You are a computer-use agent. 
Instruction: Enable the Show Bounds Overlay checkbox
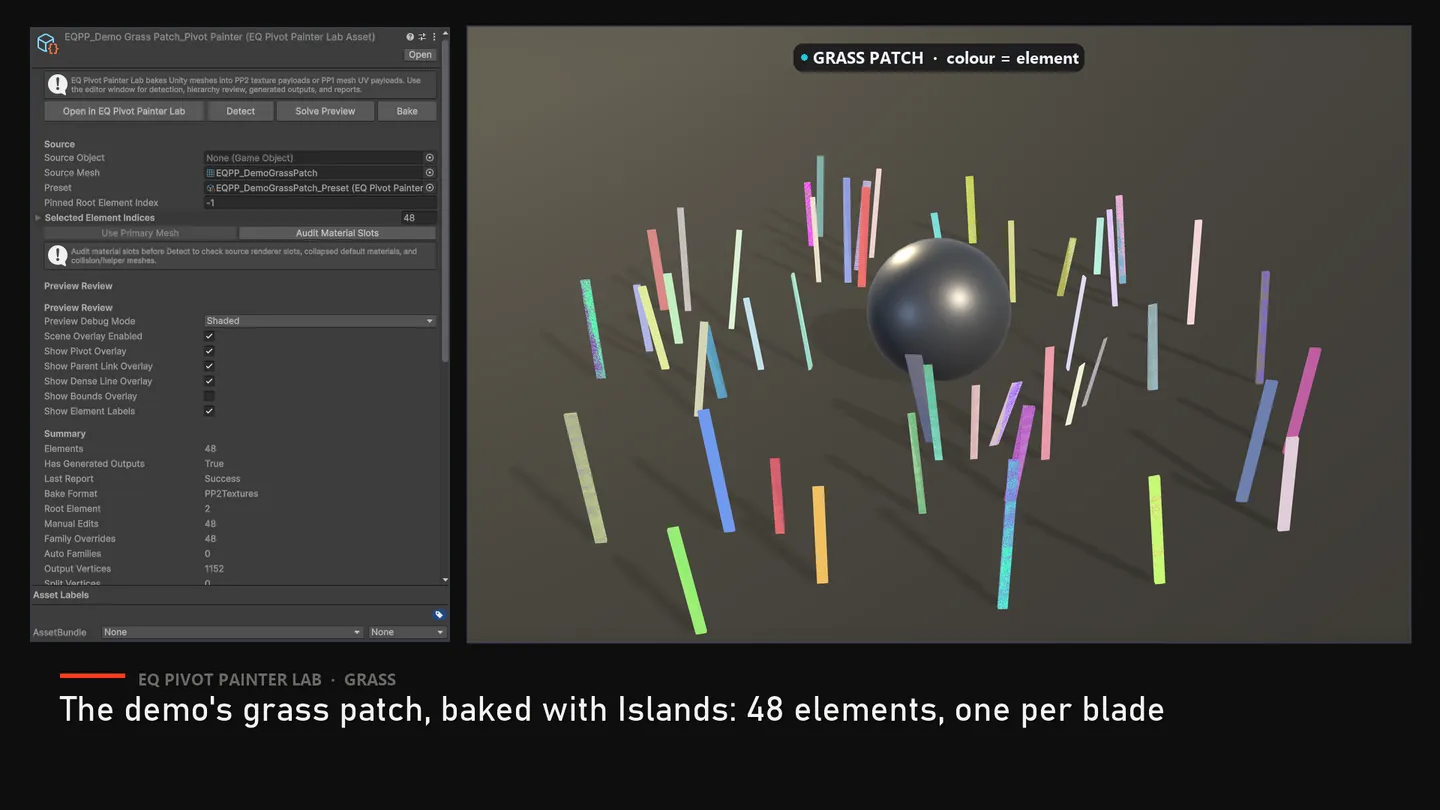pos(209,396)
